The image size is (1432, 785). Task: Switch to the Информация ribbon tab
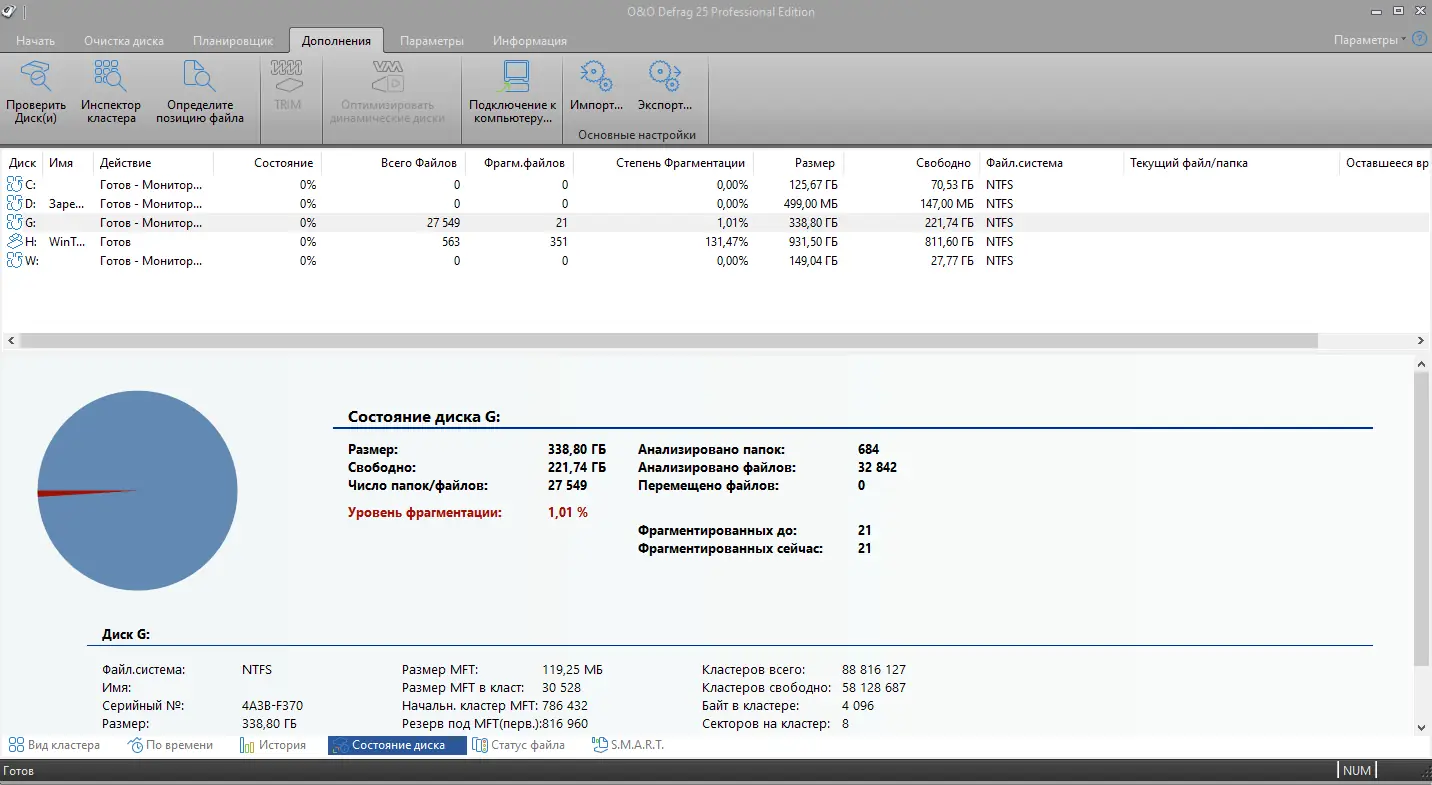click(x=530, y=41)
